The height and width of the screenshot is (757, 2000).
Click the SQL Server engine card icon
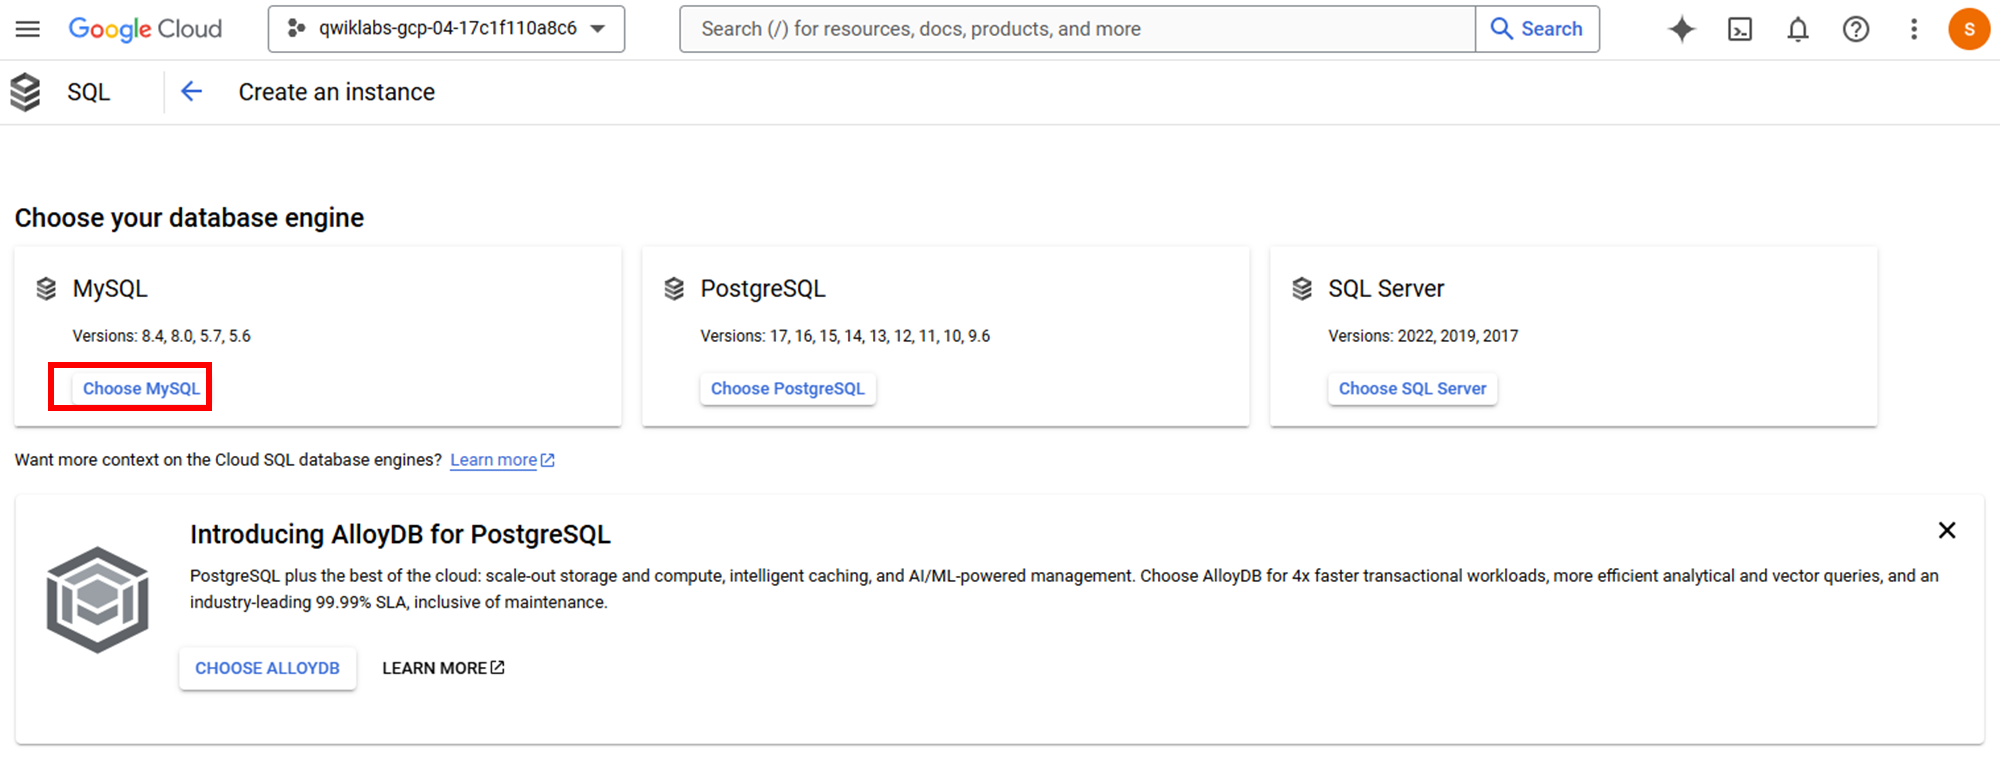(x=1302, y=289)
